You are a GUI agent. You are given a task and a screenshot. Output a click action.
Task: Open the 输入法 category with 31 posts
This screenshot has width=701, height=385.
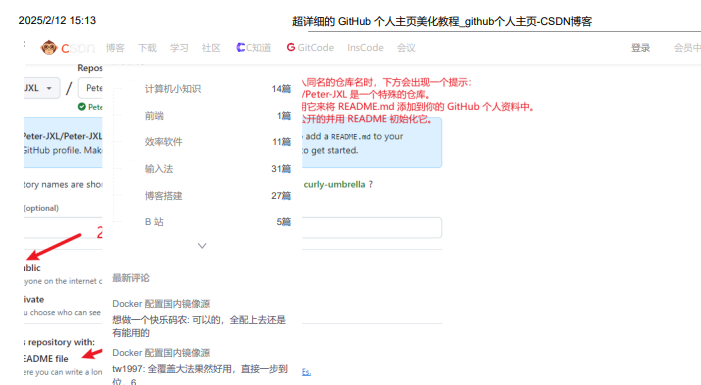[159, 169]
